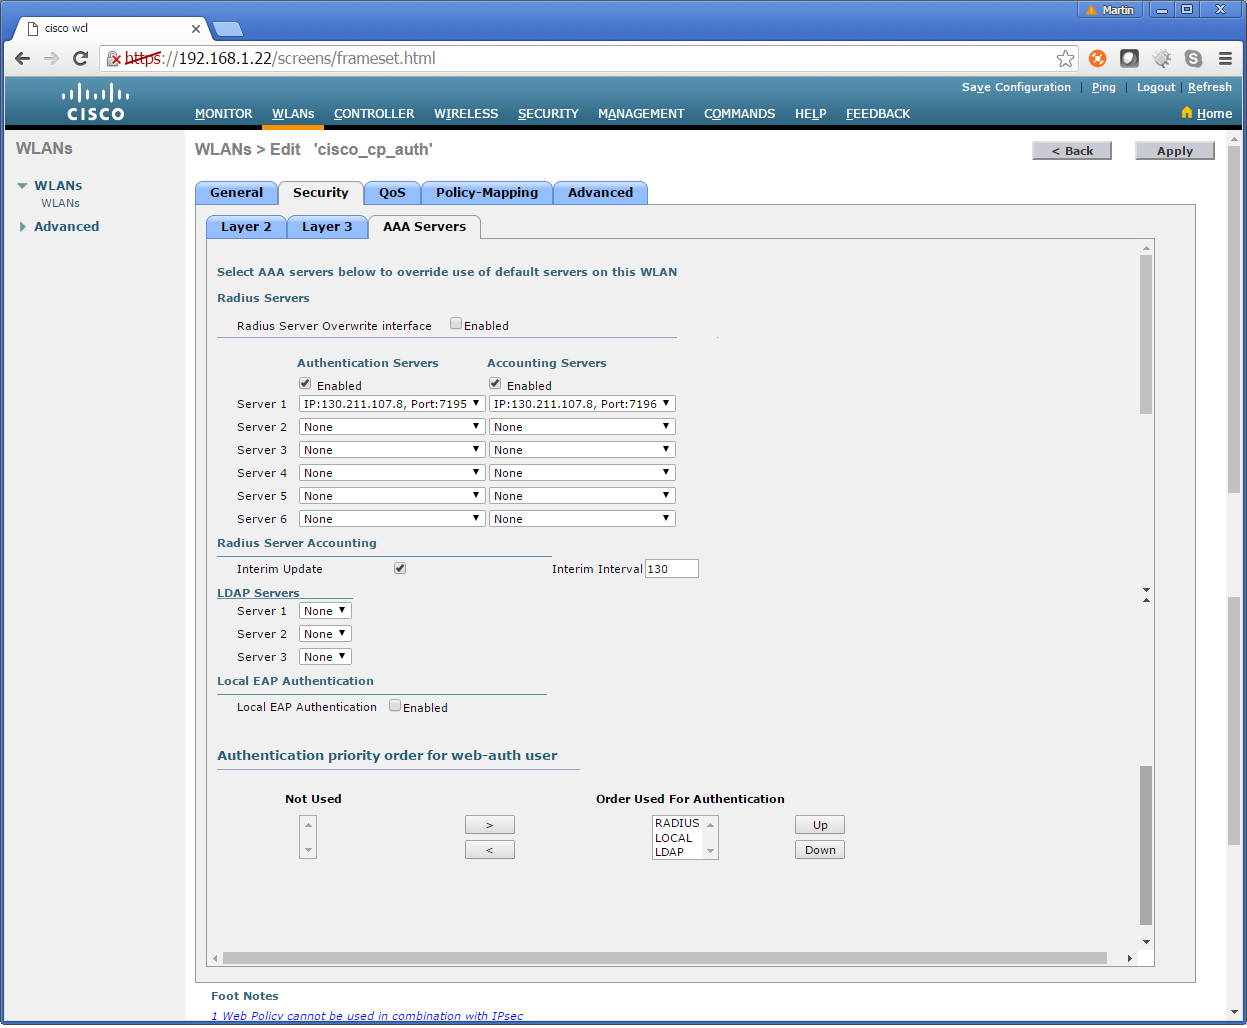Switch to the Advanced WLAN tab
Screen dimensions: 1247x1028
600,193
